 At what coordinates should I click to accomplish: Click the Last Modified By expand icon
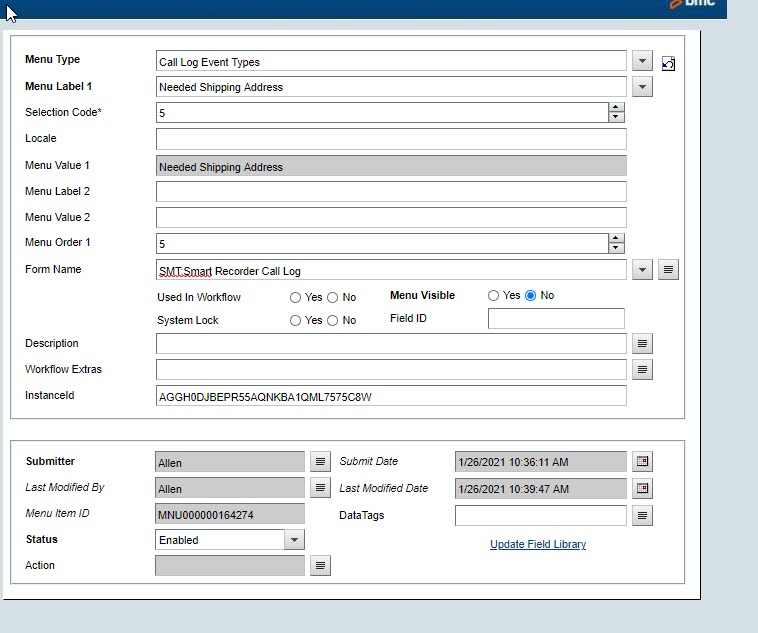319,488
